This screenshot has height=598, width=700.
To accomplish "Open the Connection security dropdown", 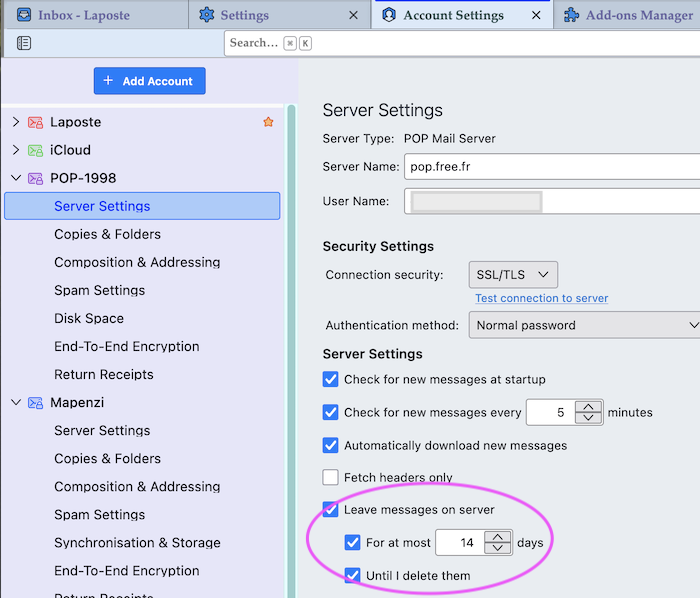I will [513, 275].
